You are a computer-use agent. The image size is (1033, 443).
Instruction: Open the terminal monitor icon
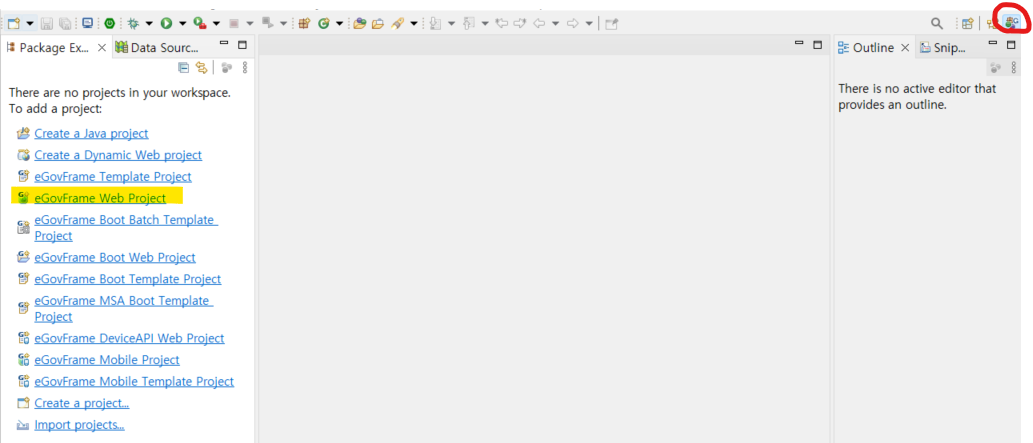87,23
